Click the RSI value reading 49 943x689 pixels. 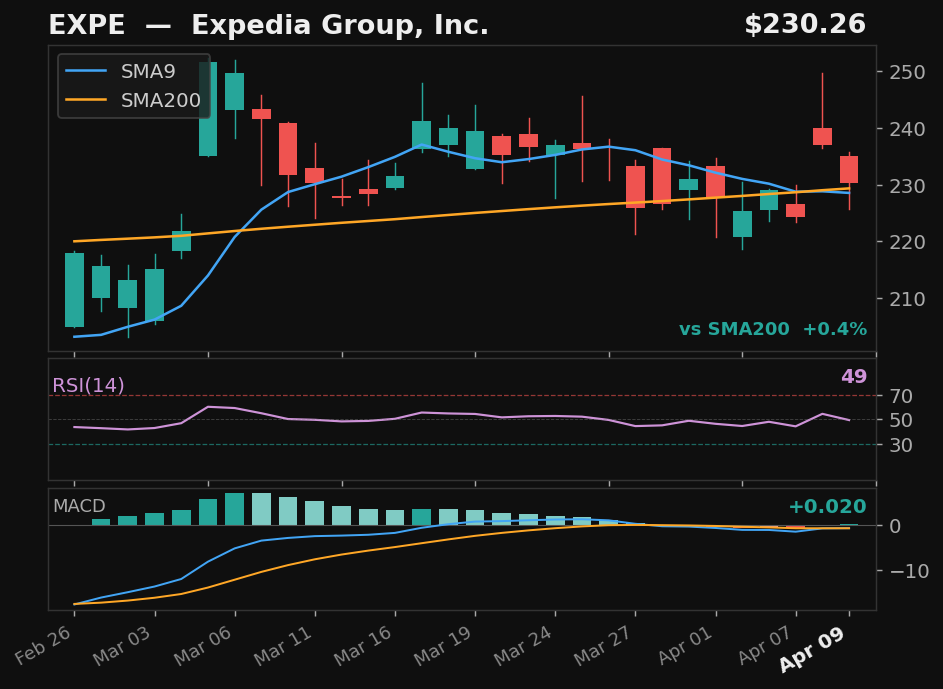pos(853,376)
